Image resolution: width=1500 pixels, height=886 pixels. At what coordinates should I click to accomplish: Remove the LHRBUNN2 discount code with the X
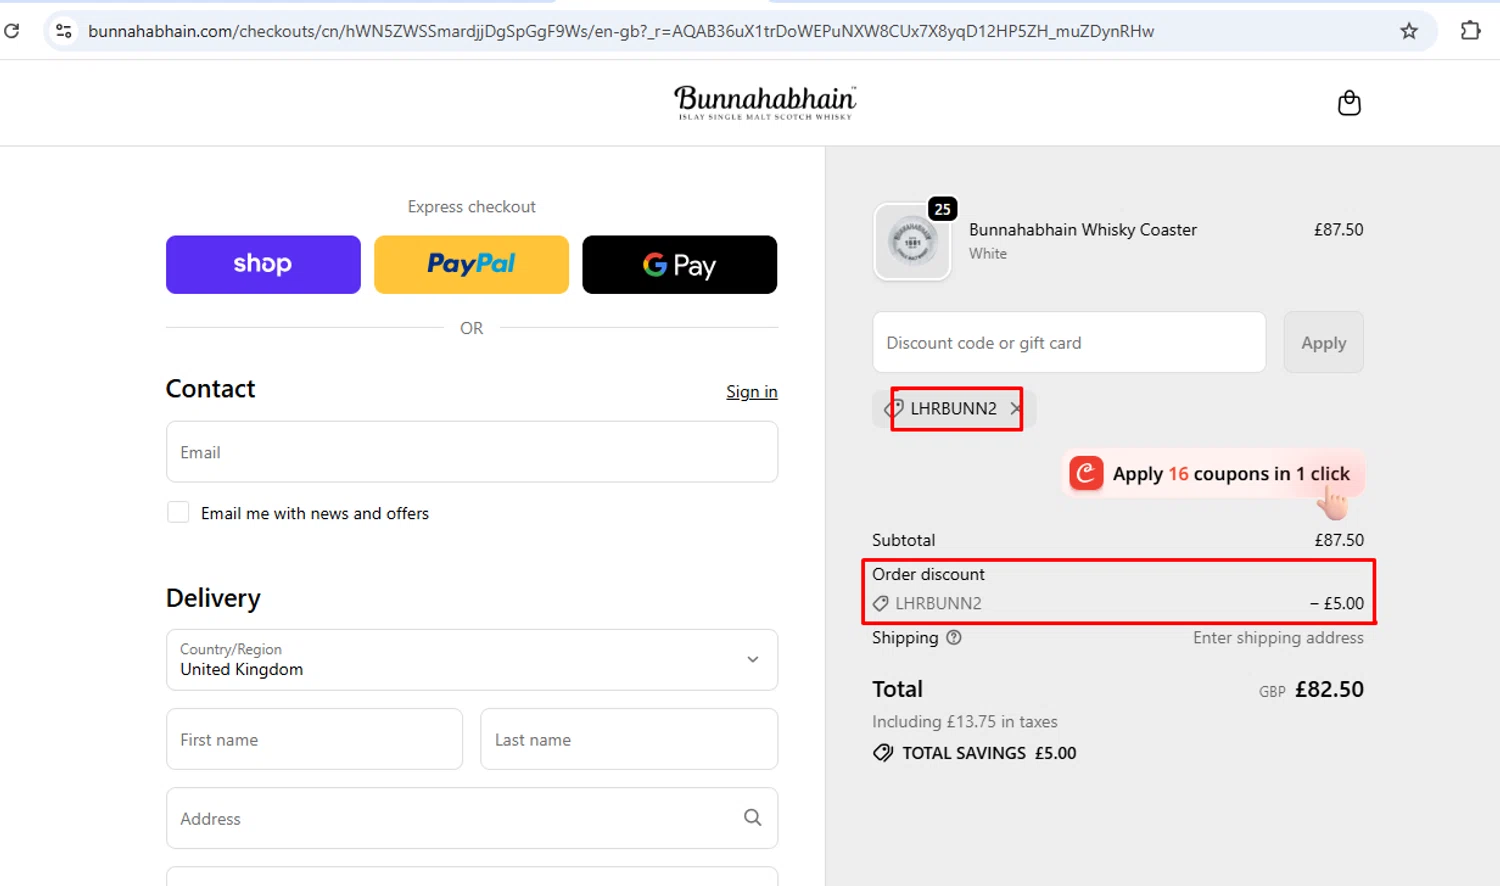(x=1015, y=408)
